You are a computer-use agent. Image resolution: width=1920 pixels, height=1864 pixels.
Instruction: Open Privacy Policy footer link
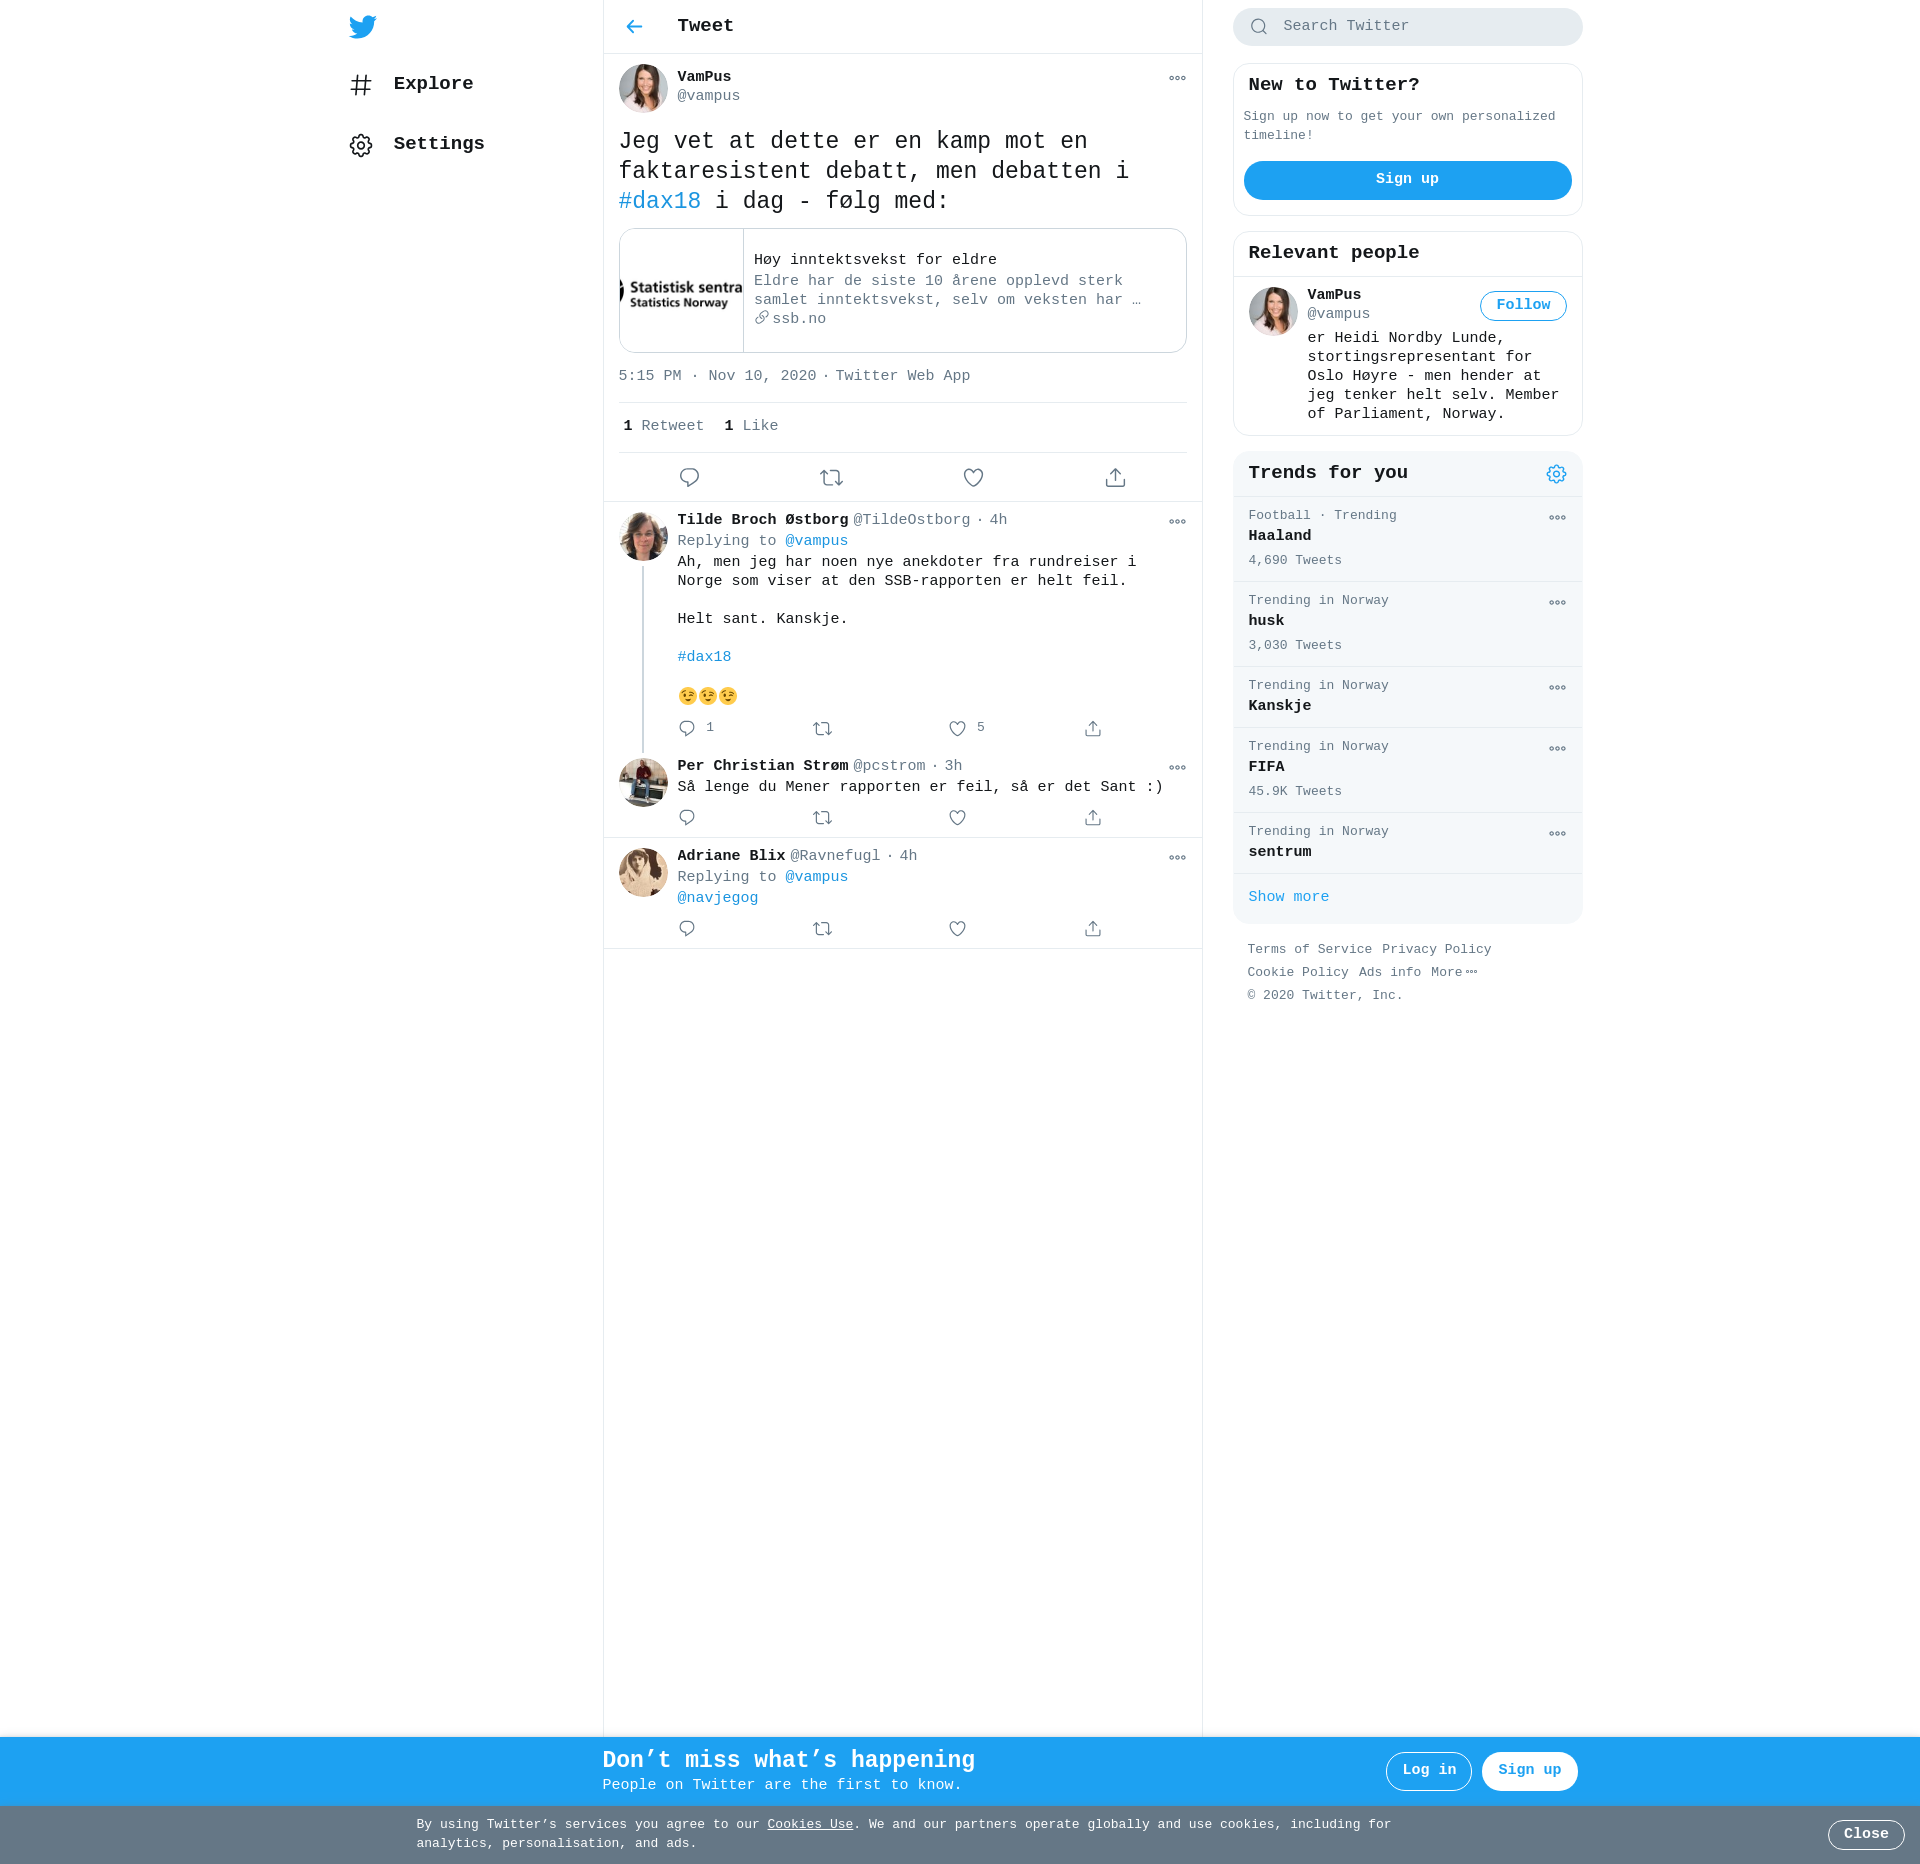(1436, 950)
